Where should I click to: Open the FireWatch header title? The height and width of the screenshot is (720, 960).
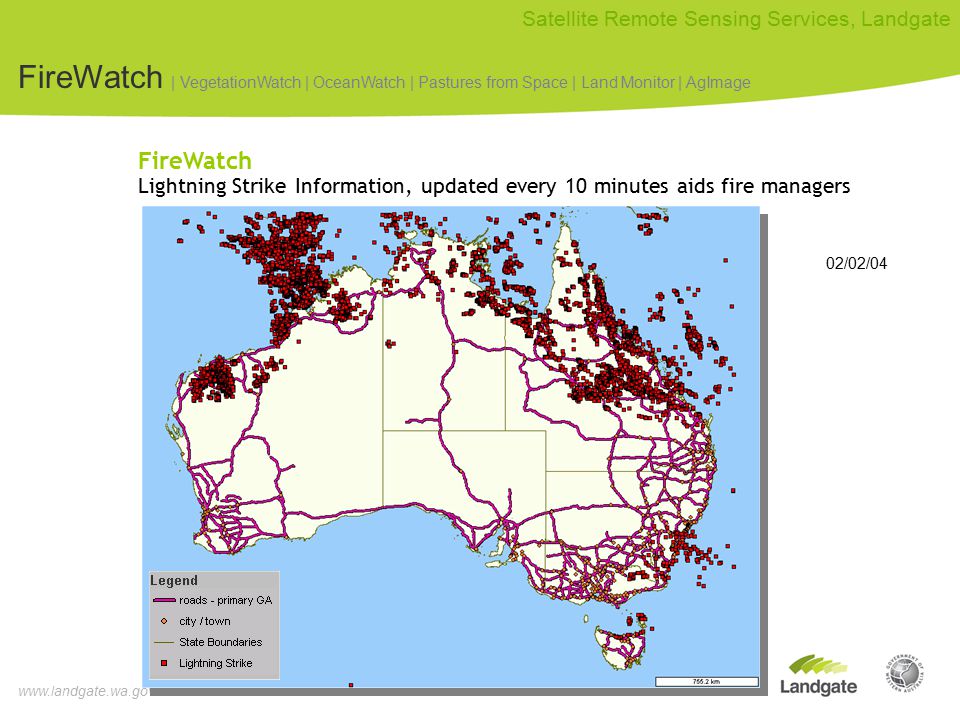90,77
